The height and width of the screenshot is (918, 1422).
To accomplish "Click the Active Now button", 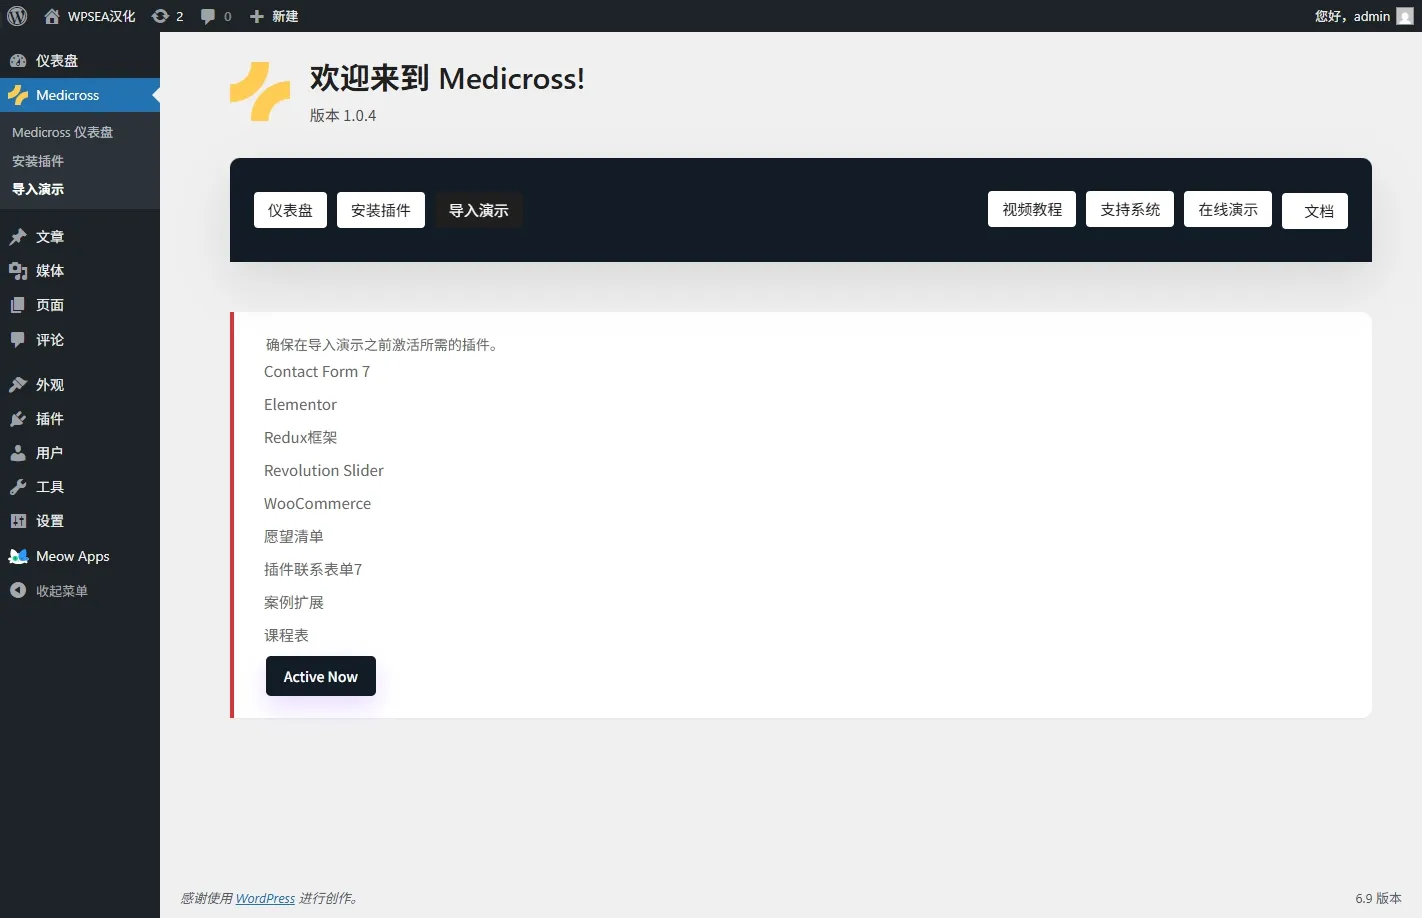I will tap(320, 677).
